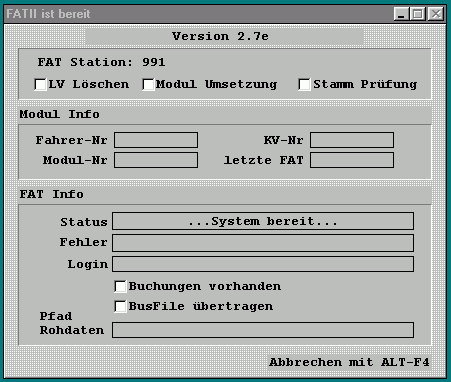451x382 pixels.
Task: Focus the KV-Nr input field
Action: (352, 140)
